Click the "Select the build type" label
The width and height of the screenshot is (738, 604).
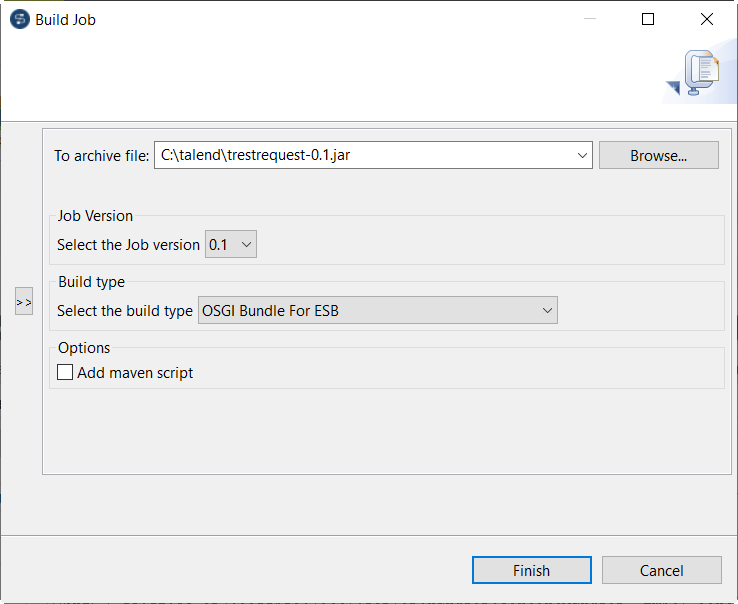pos(124,311)
